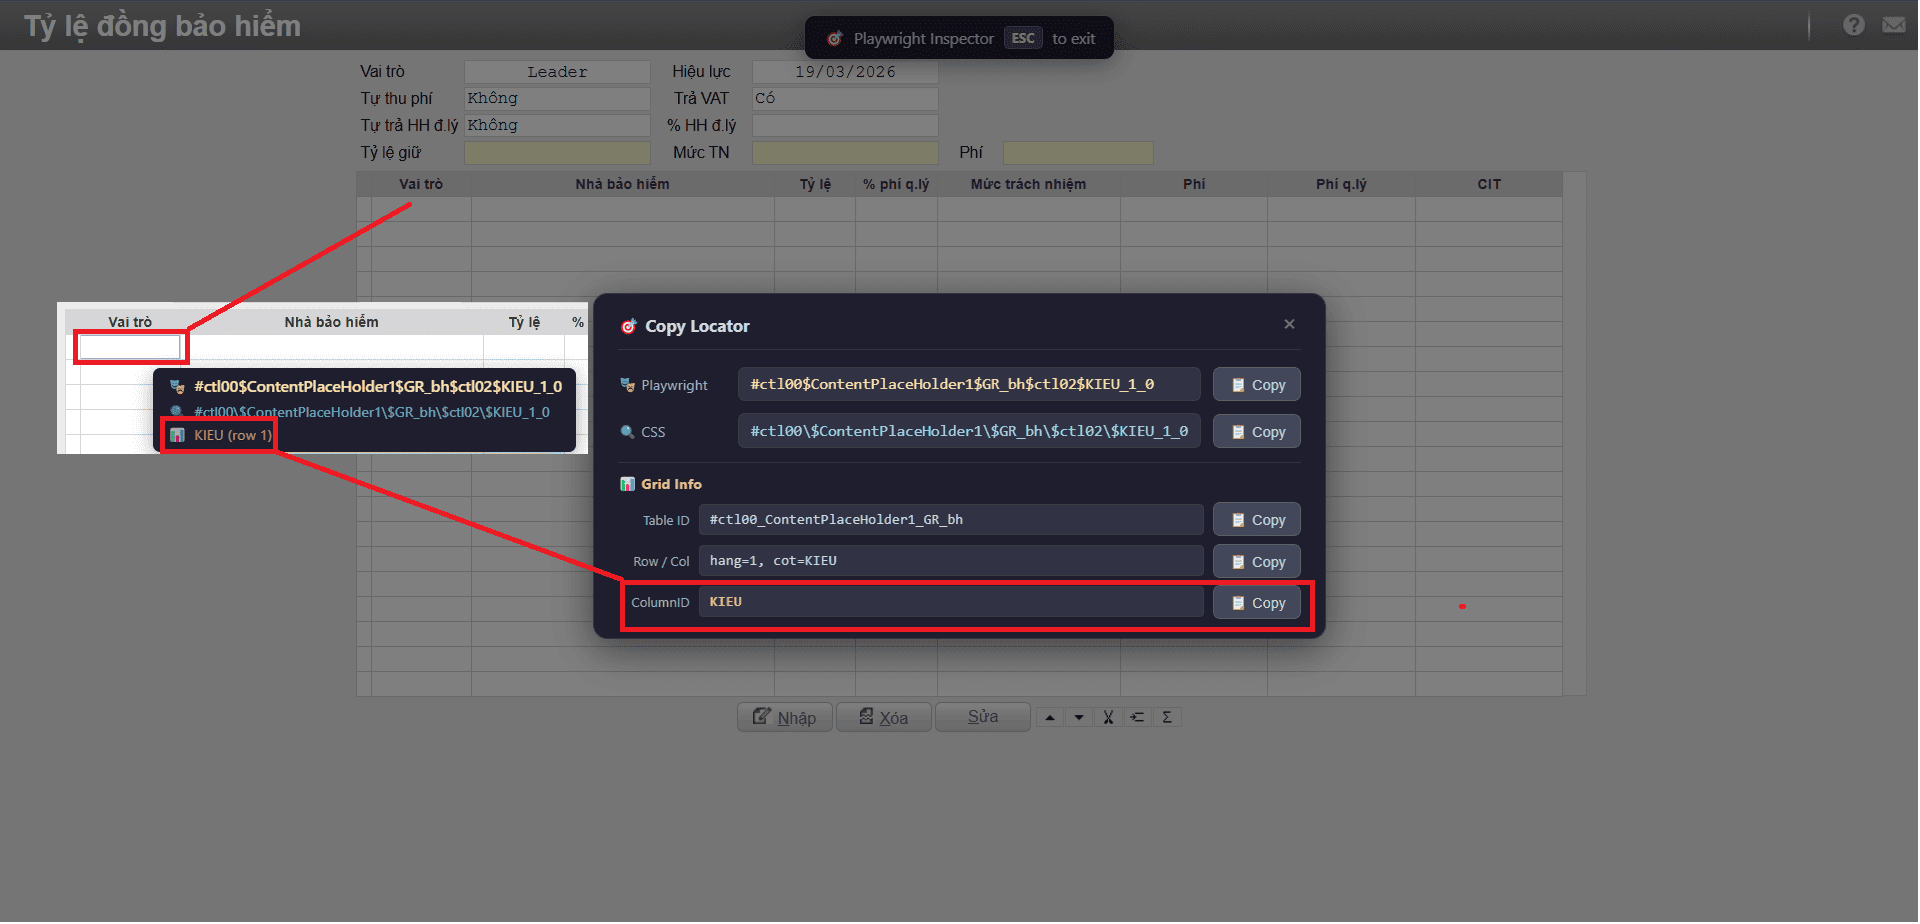Image resolution: width=1920 pixels, height=924 pixels.
Task: Select the Row / Col field hang=1, cot=KIEU
Action: click(x=951, y=561)
